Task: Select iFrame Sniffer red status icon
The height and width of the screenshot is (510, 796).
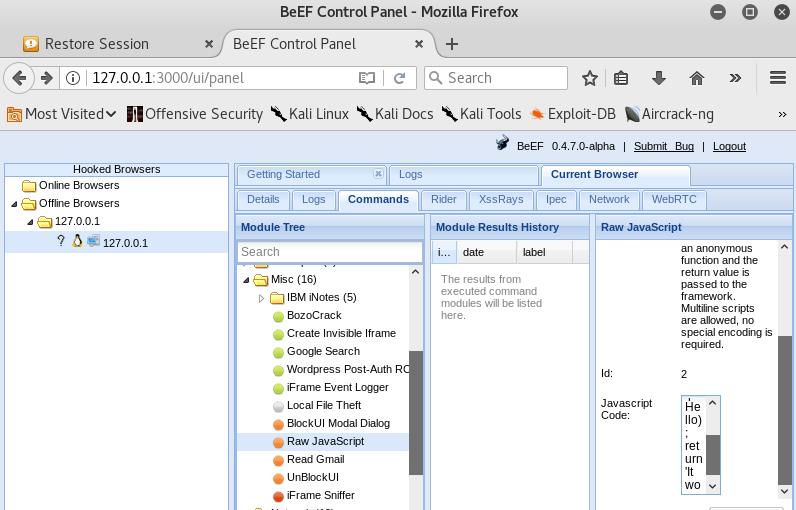Action: click(278, 496)
